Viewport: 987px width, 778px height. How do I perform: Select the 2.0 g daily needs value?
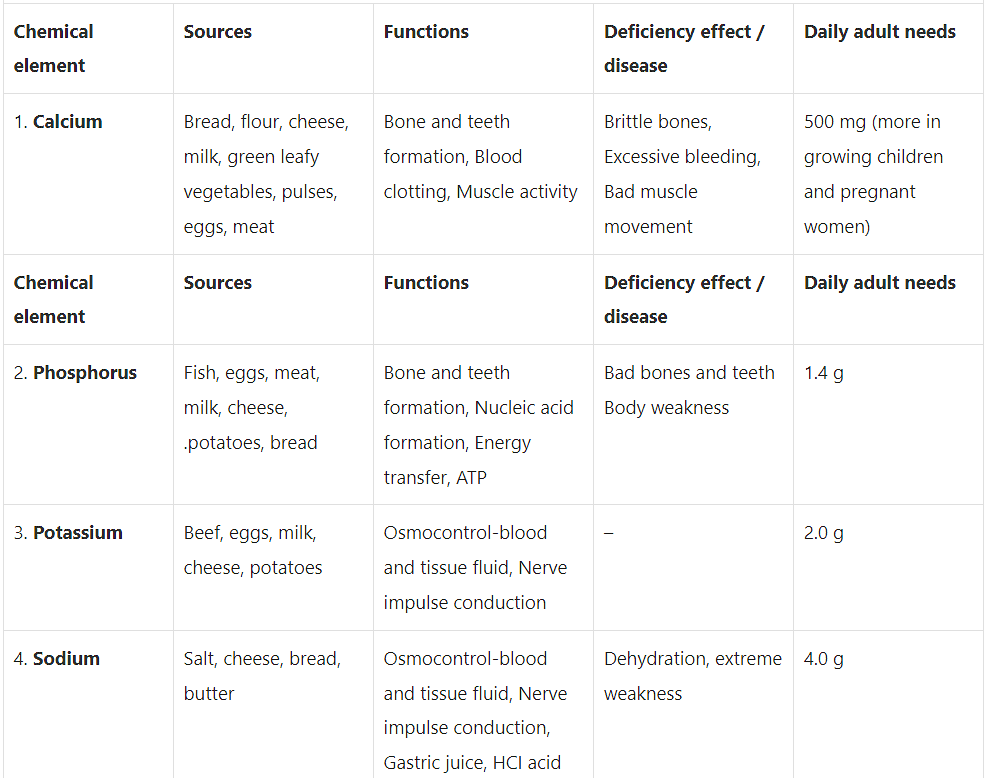coord(824,533)
